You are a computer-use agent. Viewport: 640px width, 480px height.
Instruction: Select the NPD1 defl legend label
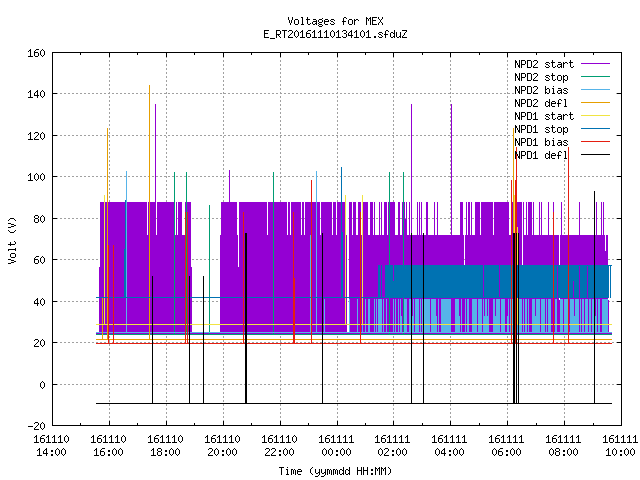[541, 156]
